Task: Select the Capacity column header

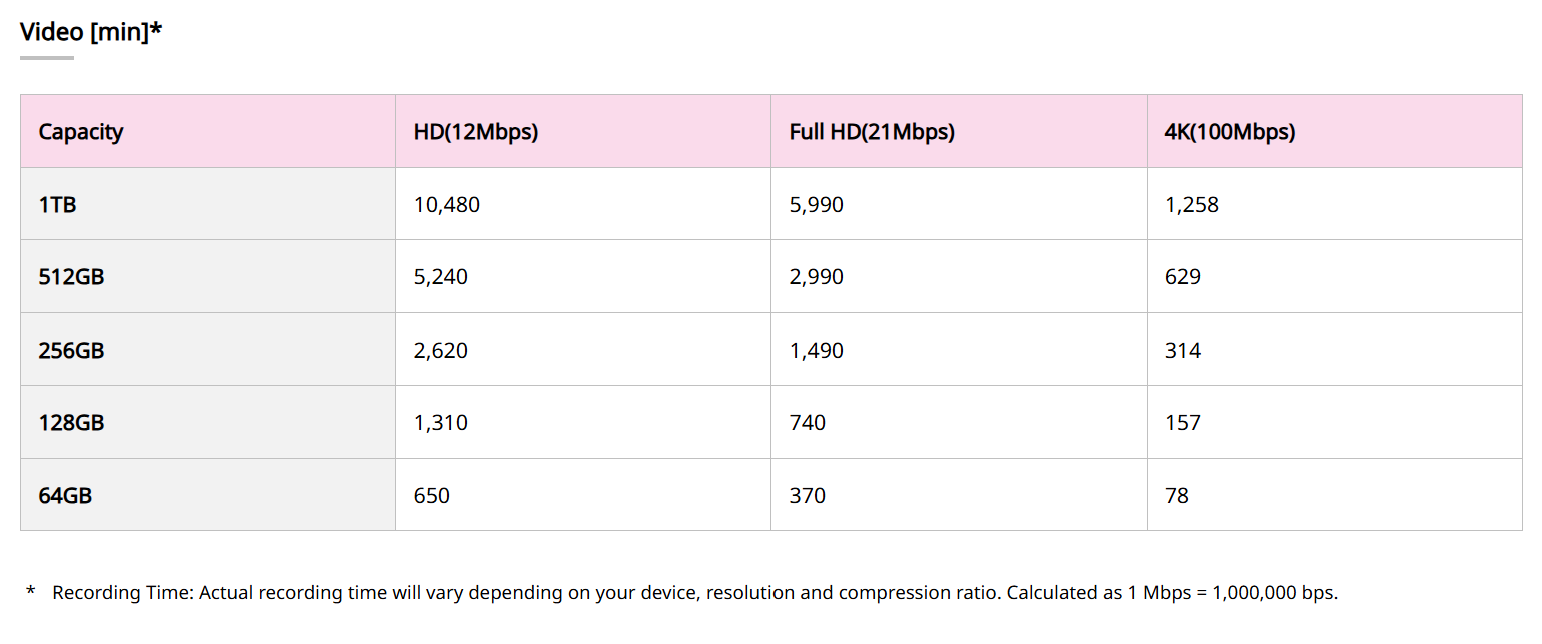Action: point(81,132)
